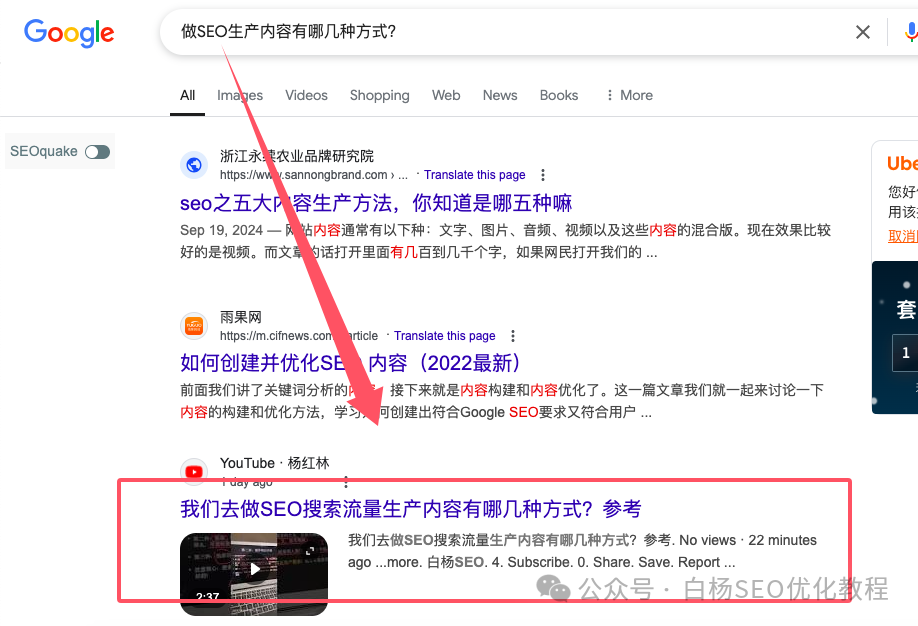Switch to the Images tab
The width and height of the screenshot is (918, 626).
(x=239, y=95)
